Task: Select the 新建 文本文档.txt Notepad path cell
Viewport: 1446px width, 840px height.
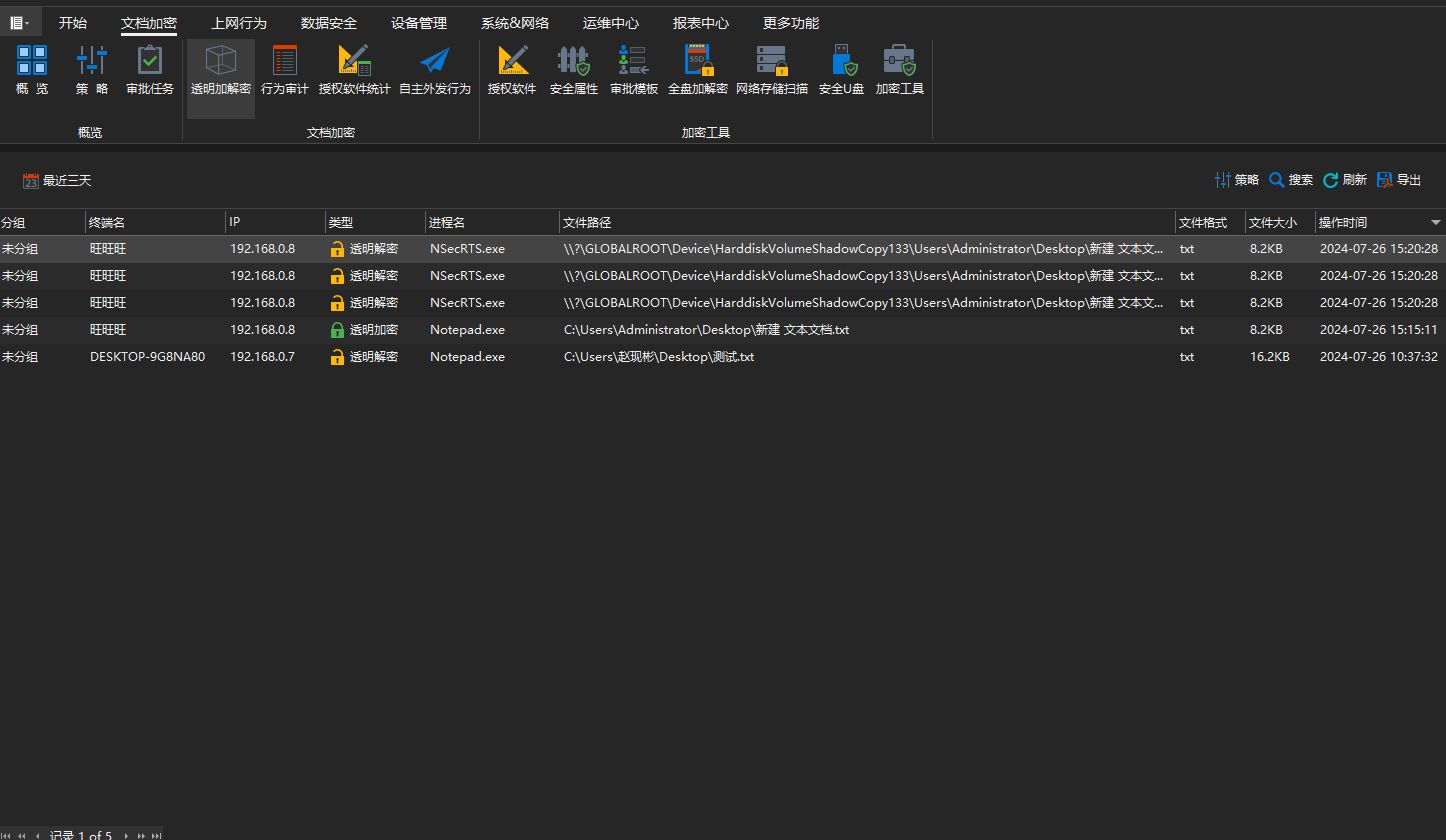Action: 706,330
